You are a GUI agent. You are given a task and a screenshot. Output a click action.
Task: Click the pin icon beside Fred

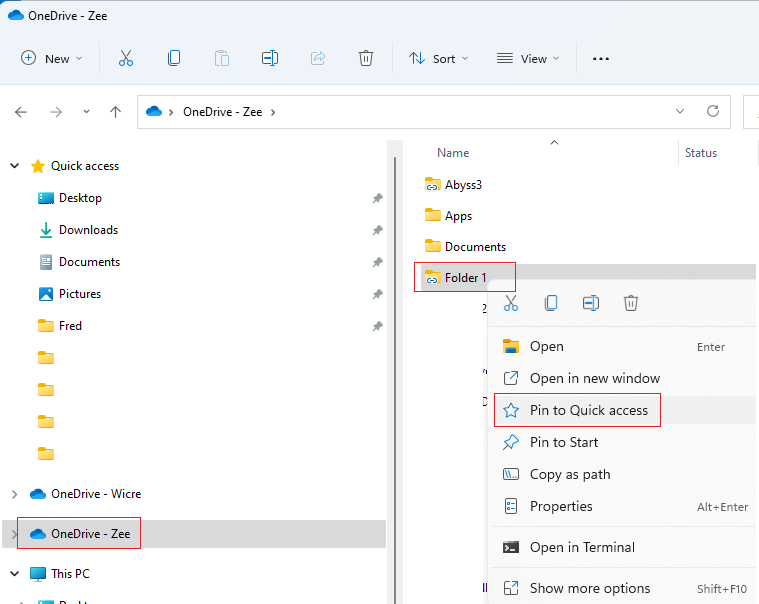tap(378, 326)
